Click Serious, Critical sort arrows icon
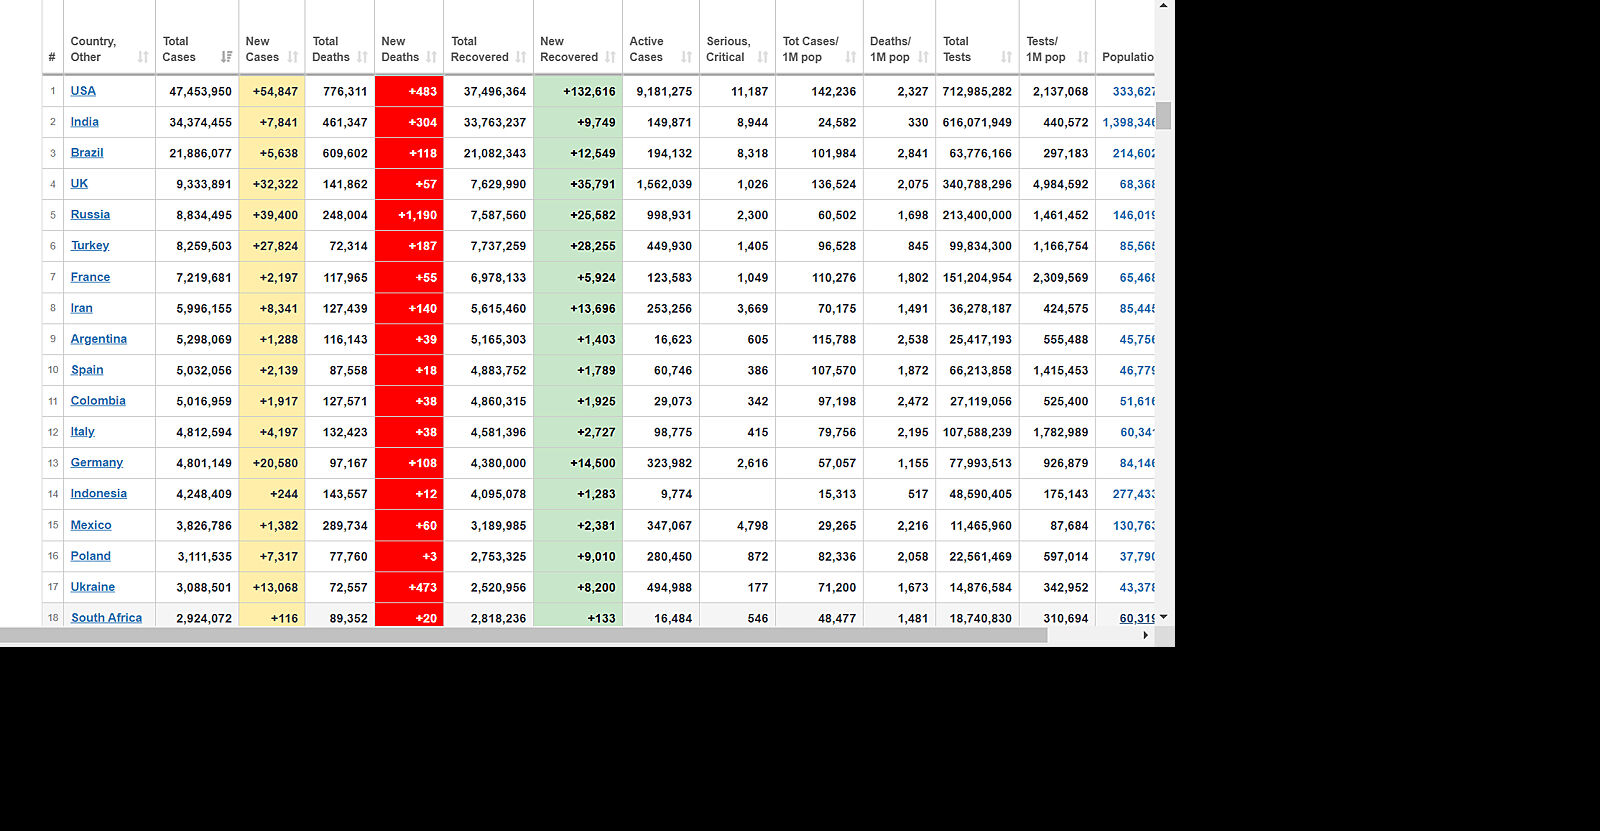Image resolution: width=1600 pixels, height=831 pixels. (x=763, y=57)
